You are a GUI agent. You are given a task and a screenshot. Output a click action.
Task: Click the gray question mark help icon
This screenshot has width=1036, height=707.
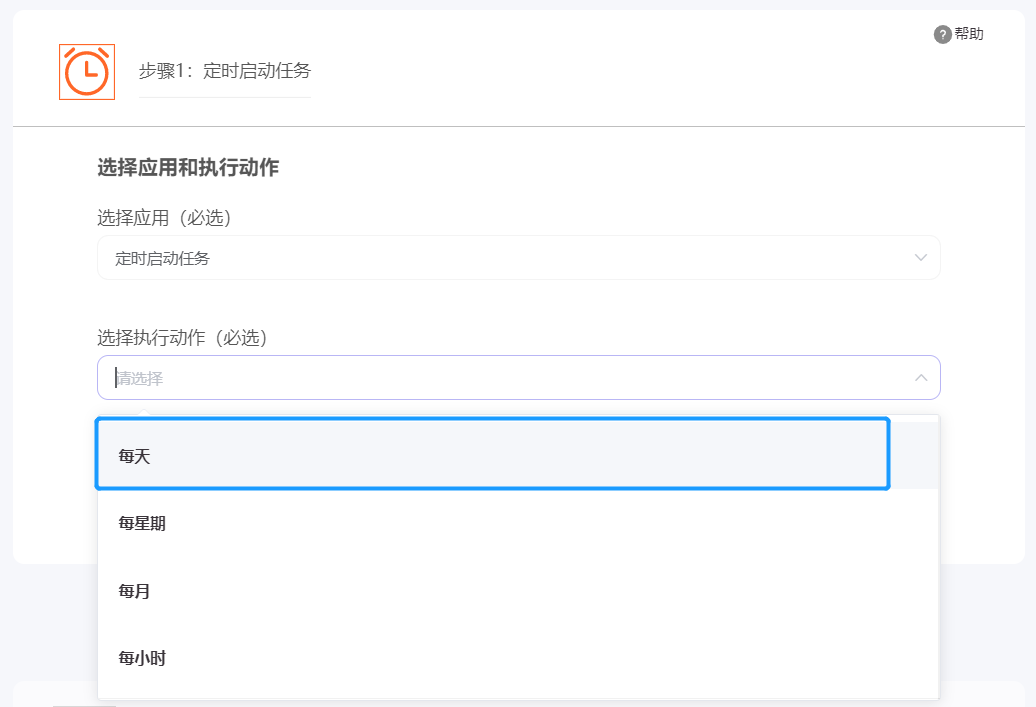coord(942,35)
